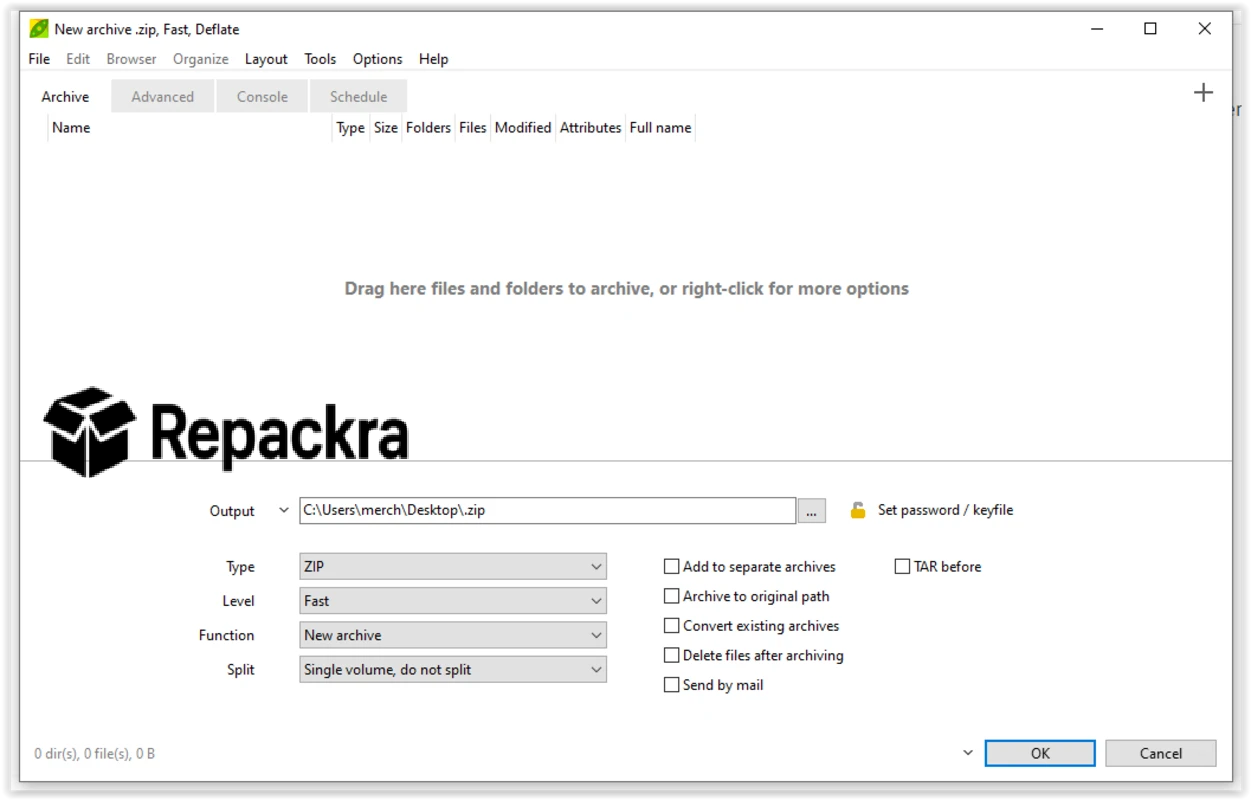Click the padlock password icon
Viewport: 1251px width, 800px height.
[x=858, y=510]
